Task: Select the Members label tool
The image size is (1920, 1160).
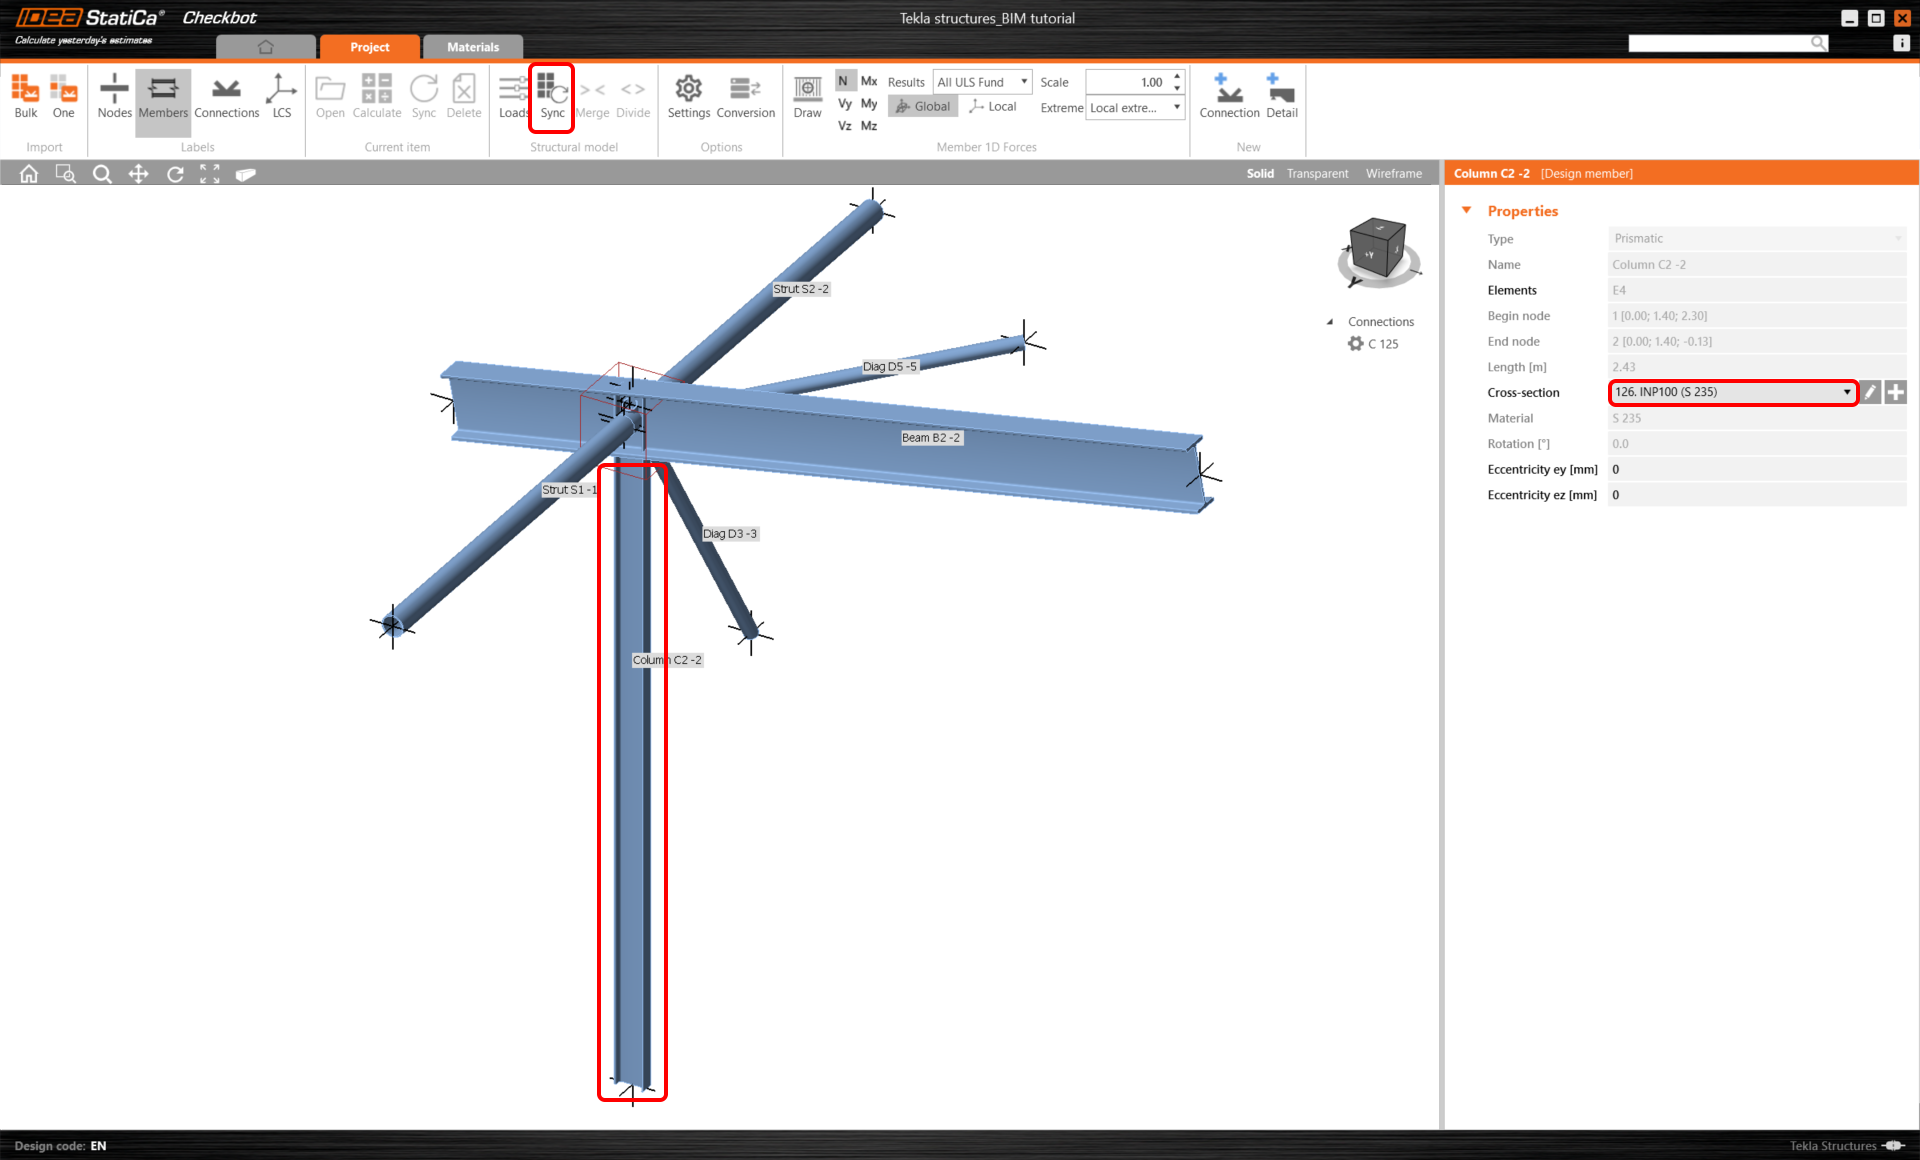Action: coord(162,97)
